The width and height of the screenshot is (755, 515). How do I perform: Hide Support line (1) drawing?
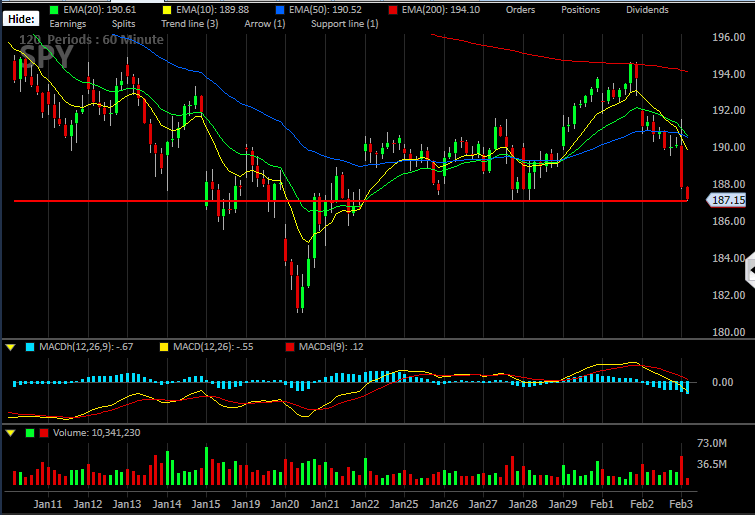(x=345, y=24)
